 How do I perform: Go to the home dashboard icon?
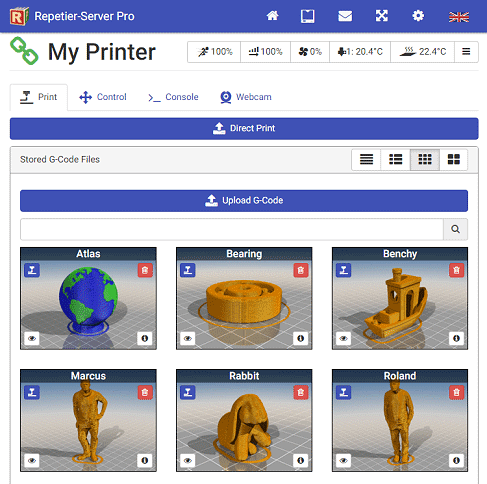[x=272, y=16]
